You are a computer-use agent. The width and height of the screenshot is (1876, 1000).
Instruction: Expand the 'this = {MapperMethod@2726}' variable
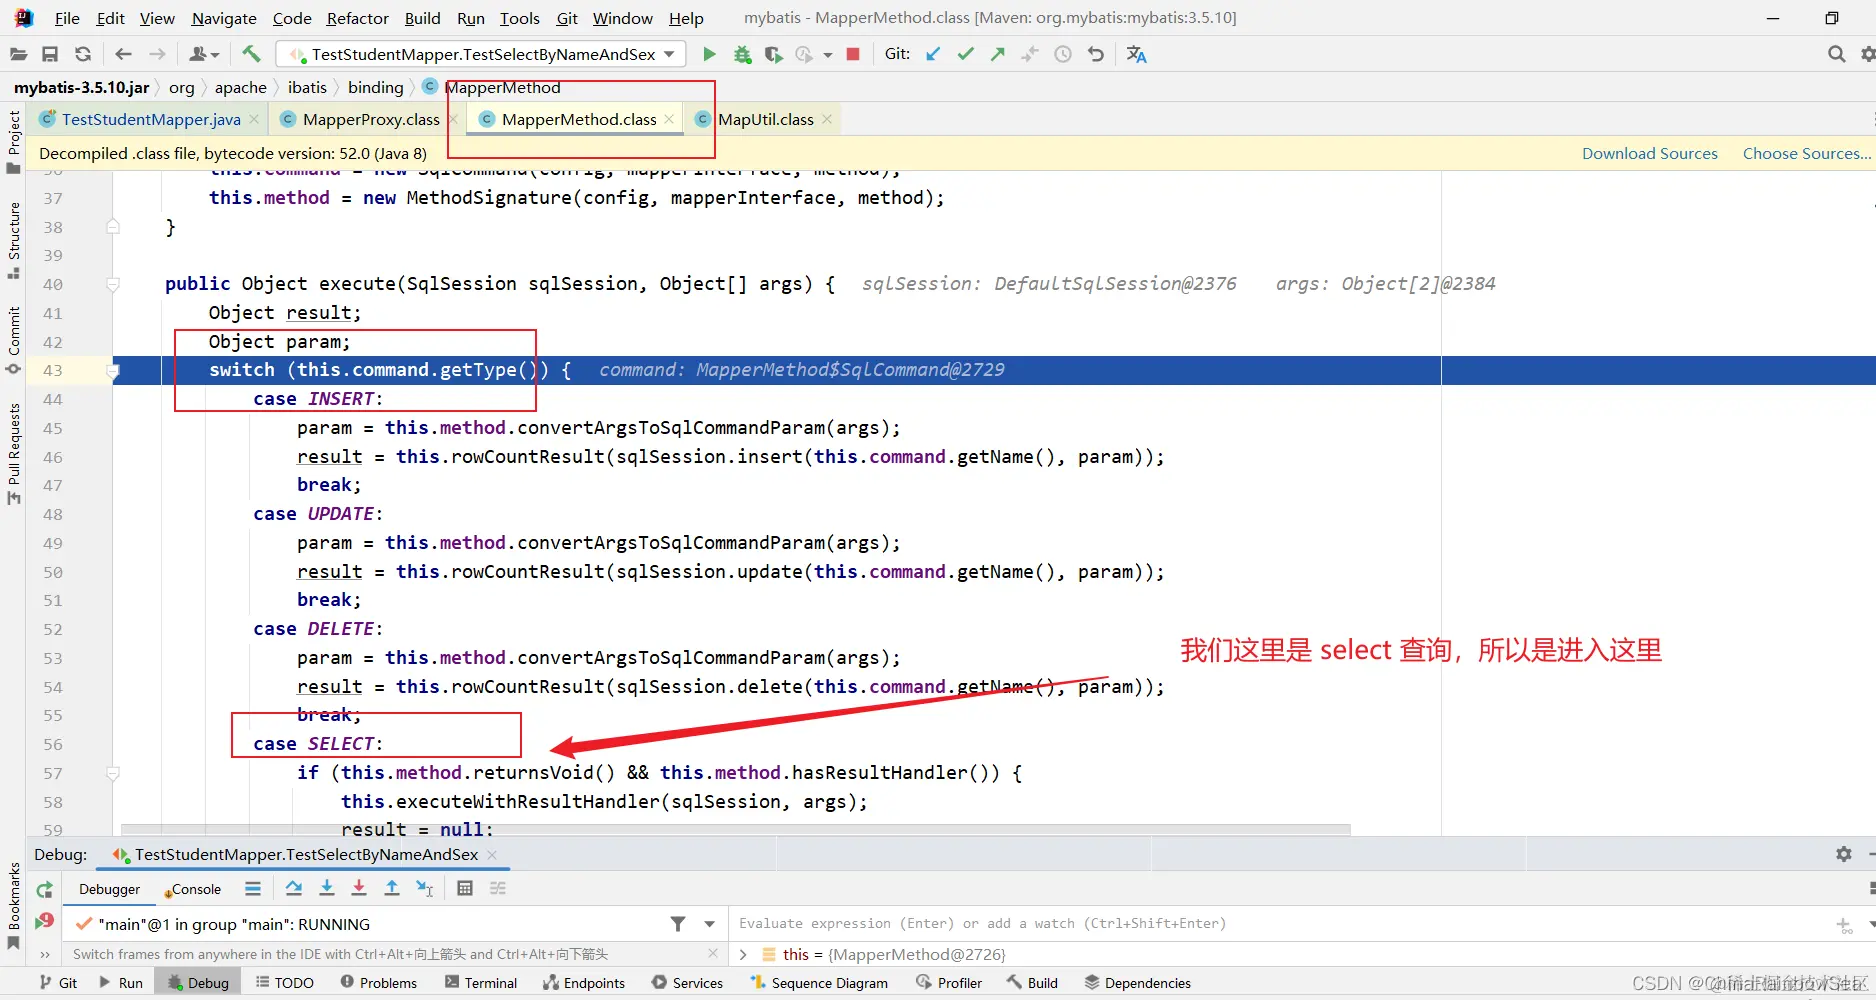click(743, 954)
